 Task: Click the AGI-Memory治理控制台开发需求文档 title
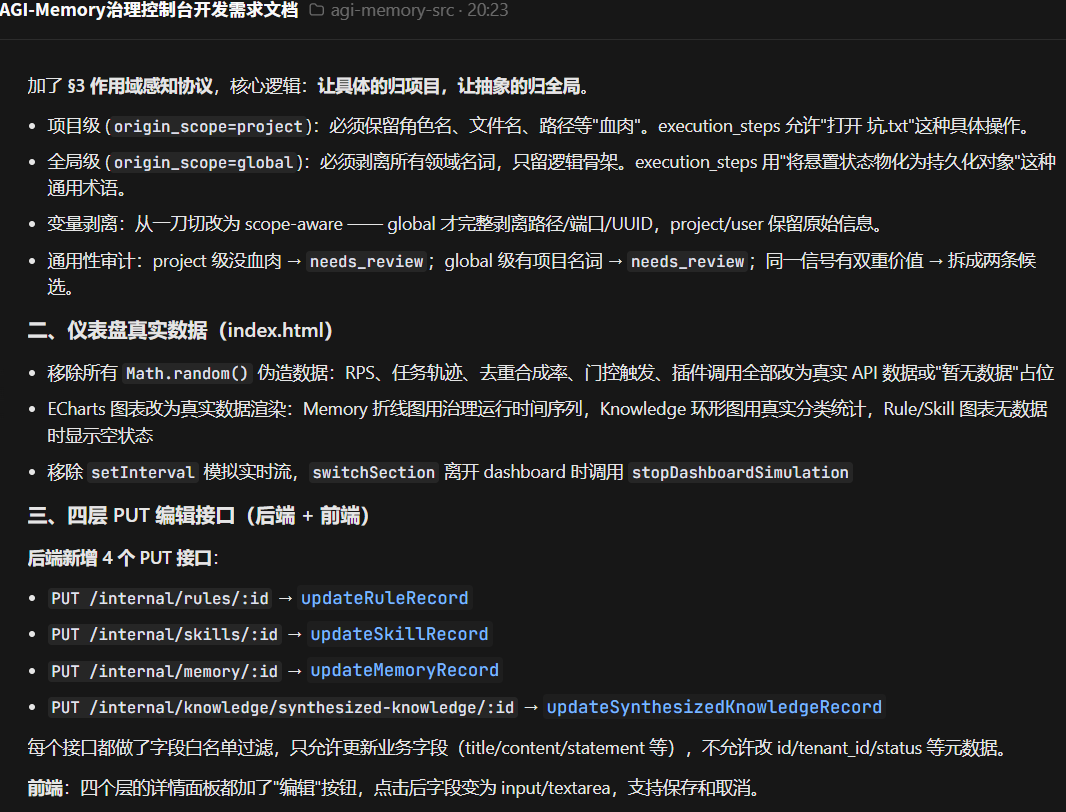tap(148, 10)
